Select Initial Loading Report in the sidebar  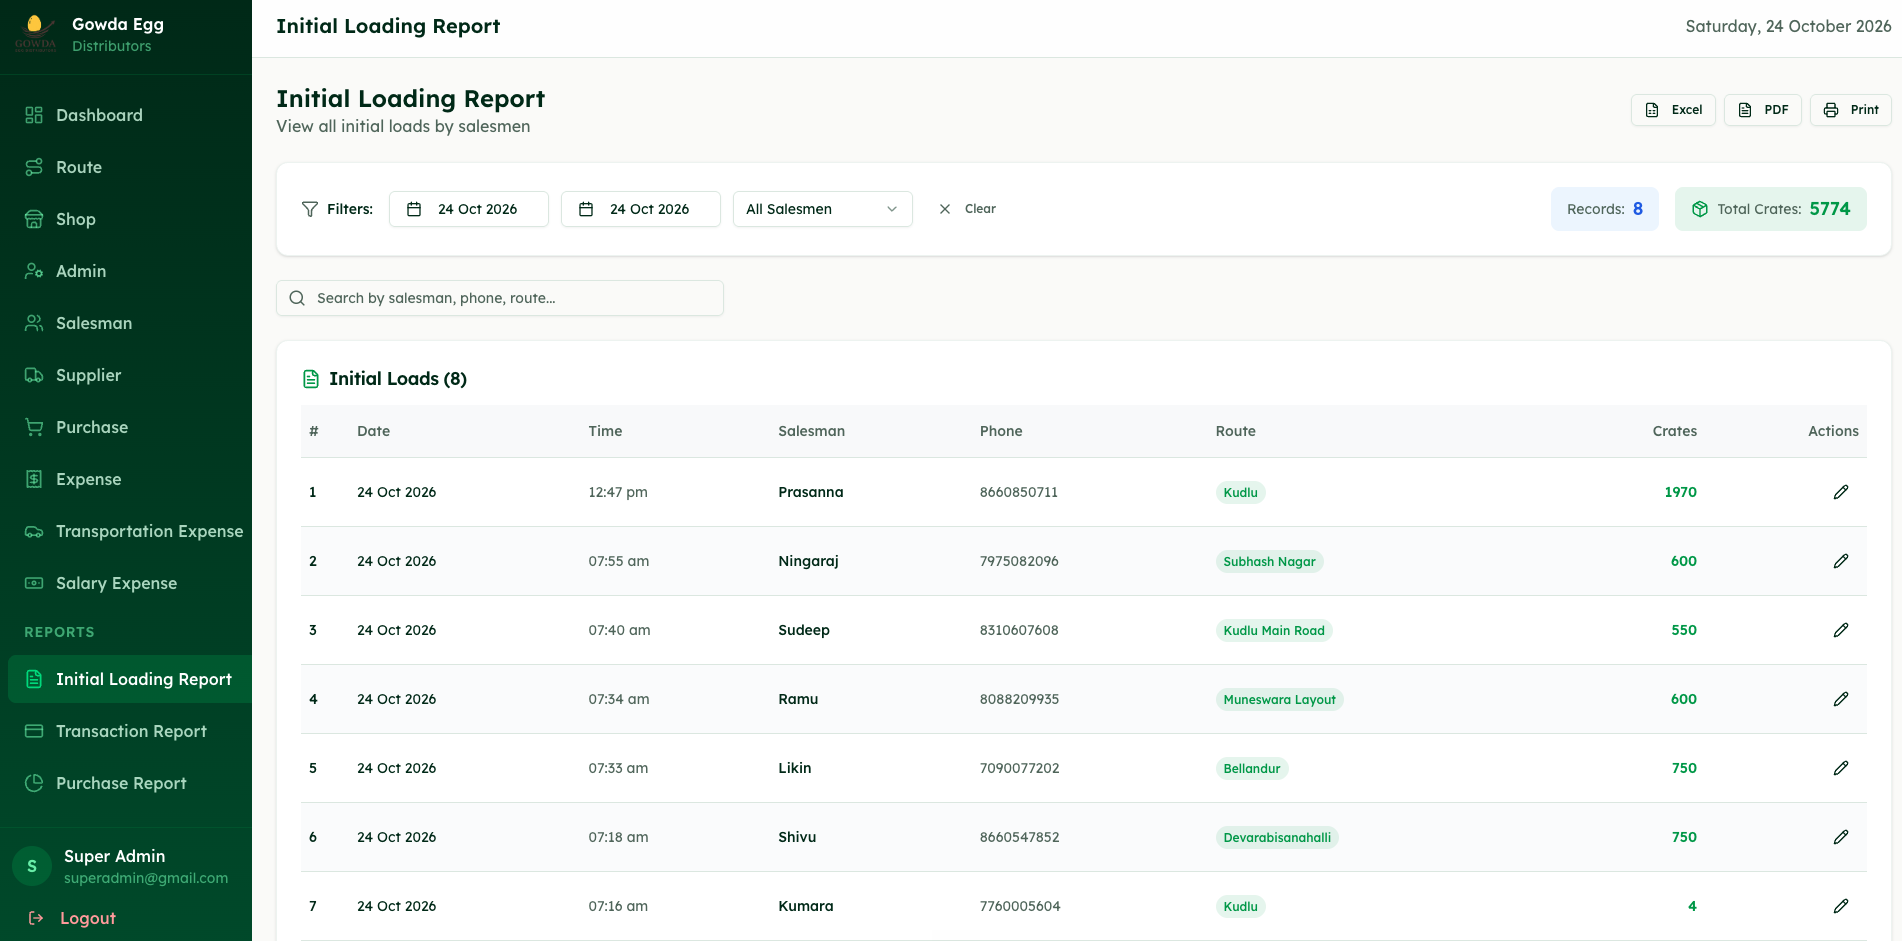[130, 679]
